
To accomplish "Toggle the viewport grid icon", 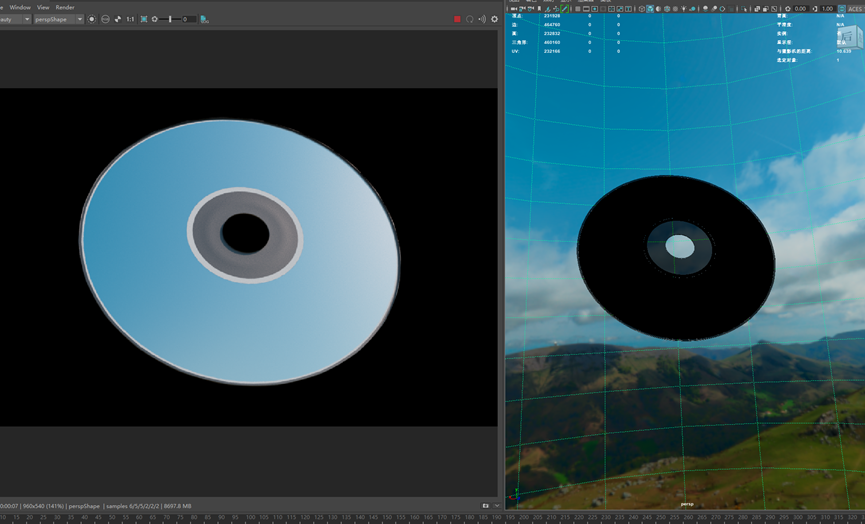I will point(578,9).
